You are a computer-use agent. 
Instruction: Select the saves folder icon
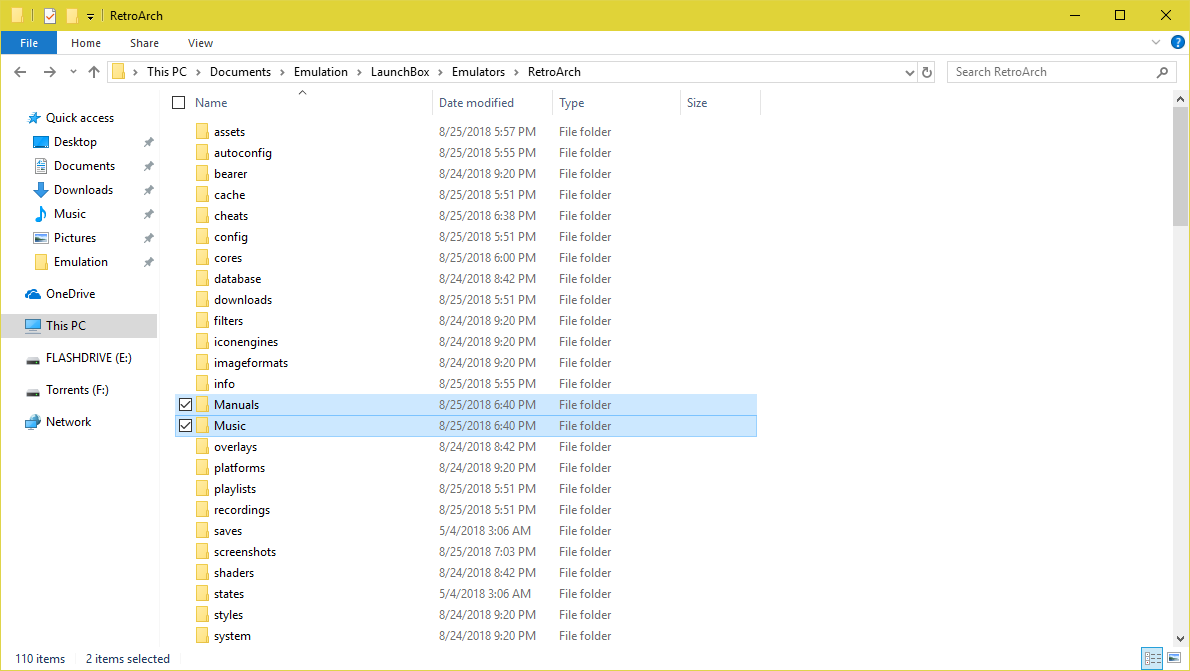point(202,531)
